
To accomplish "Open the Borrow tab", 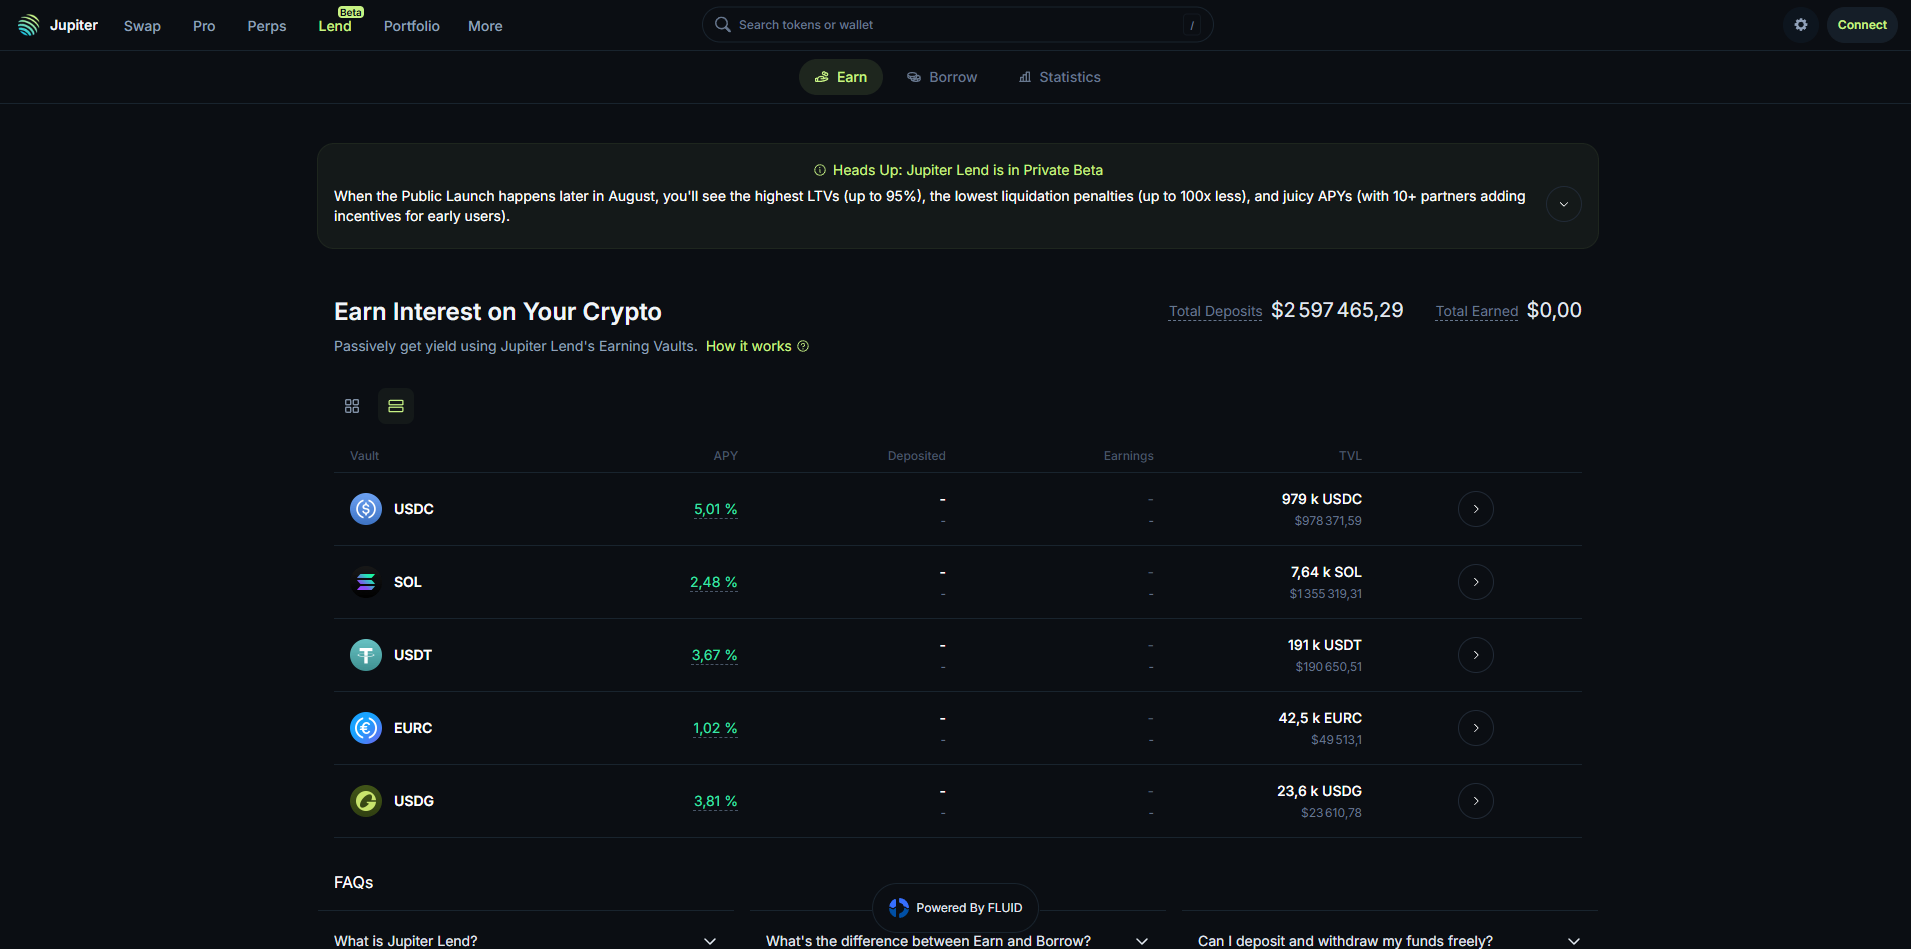I will coord(942,77).
